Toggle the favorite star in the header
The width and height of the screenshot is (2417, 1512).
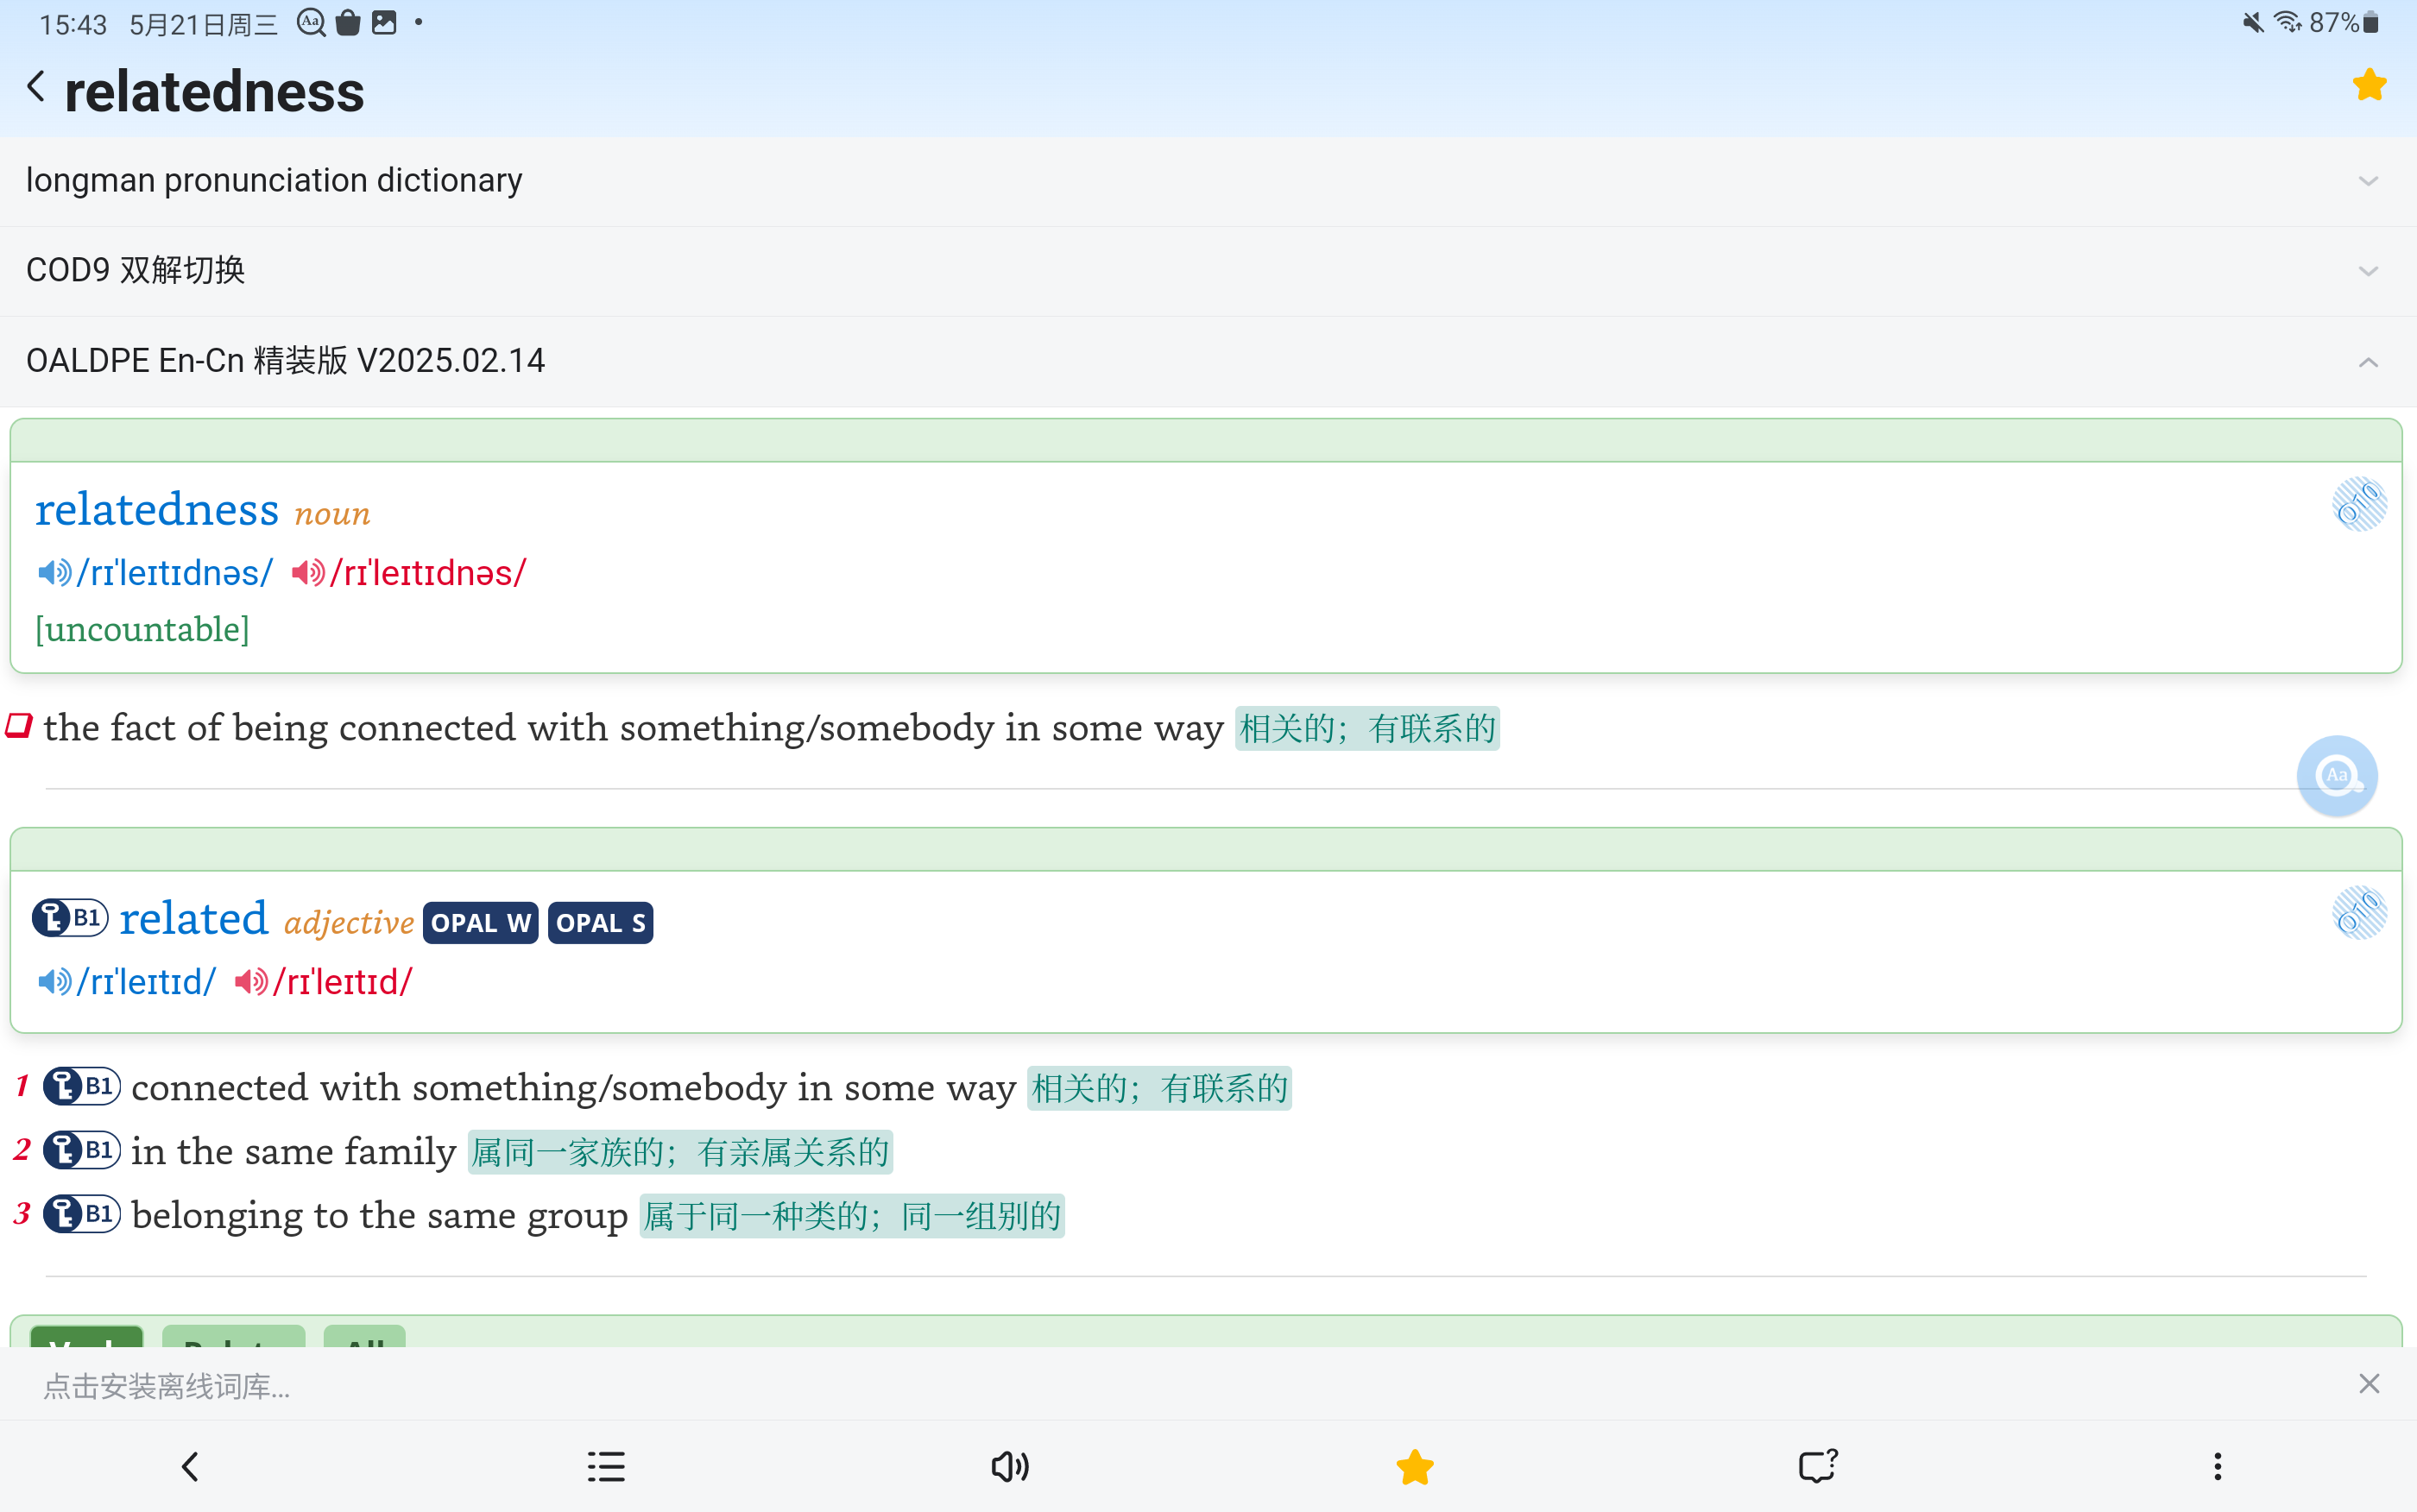tap(2368, 85)
